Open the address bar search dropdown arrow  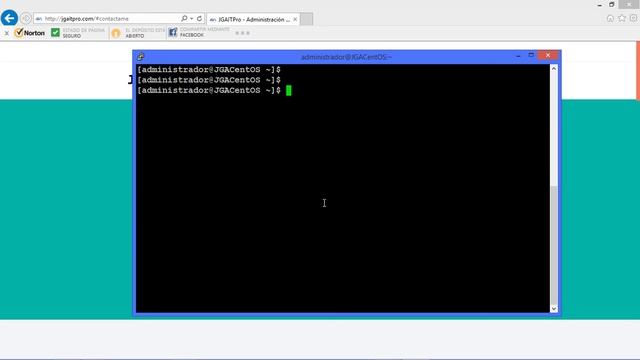(191, 18)
